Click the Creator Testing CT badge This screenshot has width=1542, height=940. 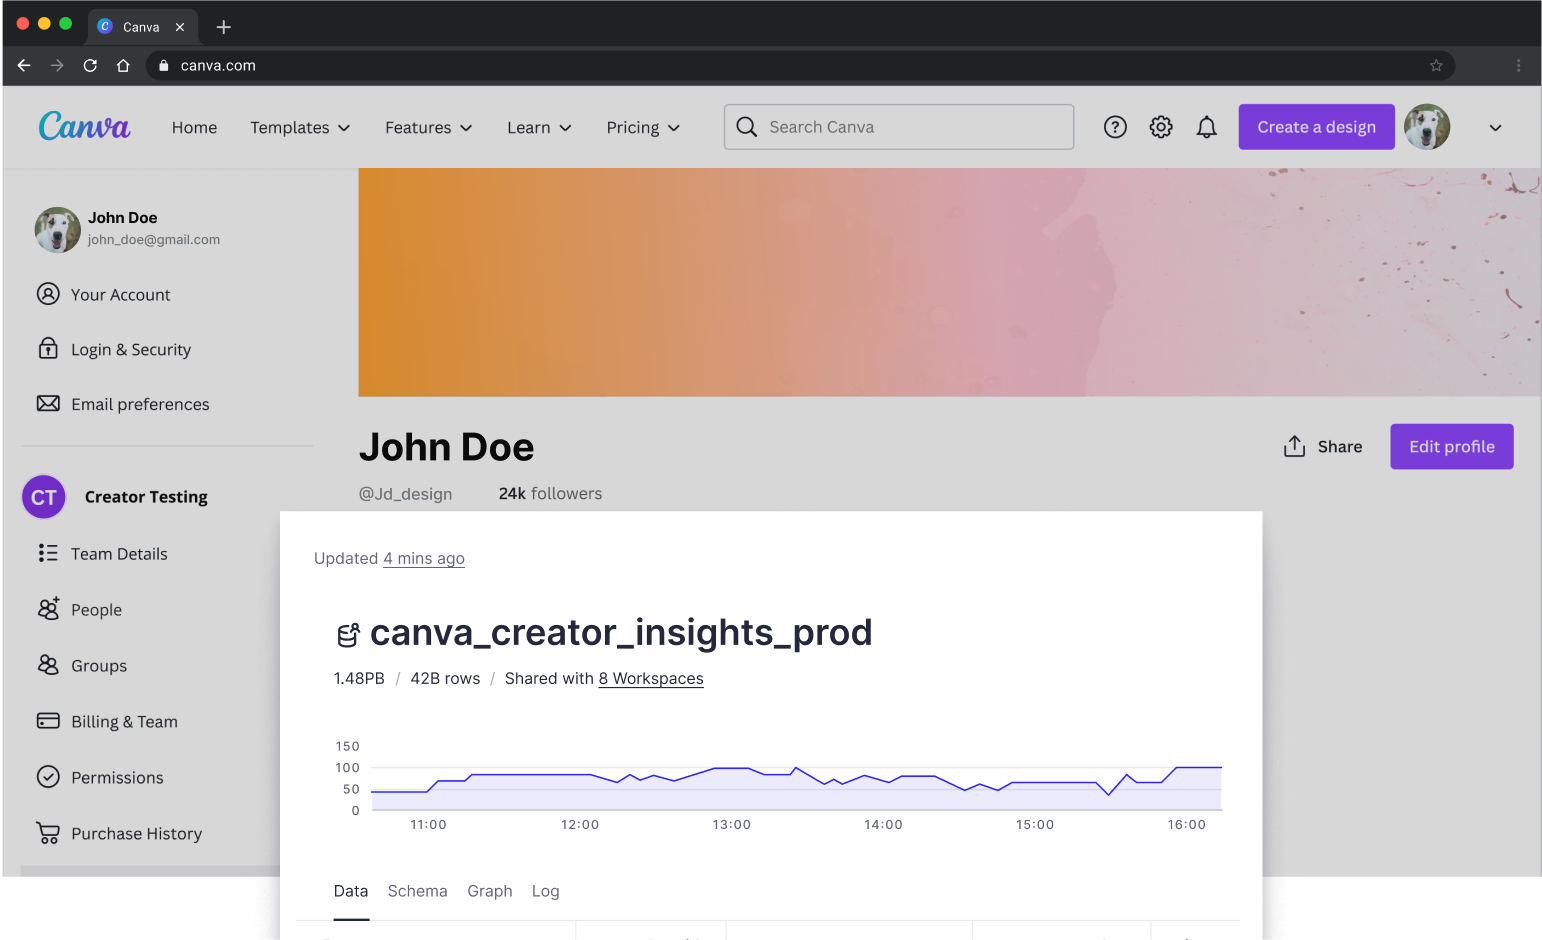44,497
